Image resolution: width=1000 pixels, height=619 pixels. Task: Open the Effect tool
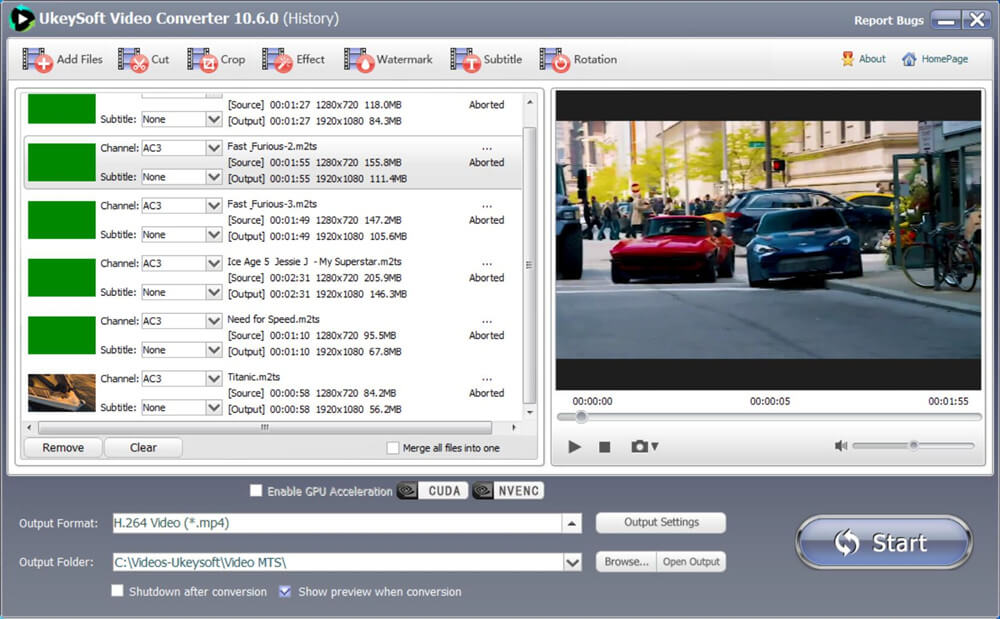(x=293, y=60)
